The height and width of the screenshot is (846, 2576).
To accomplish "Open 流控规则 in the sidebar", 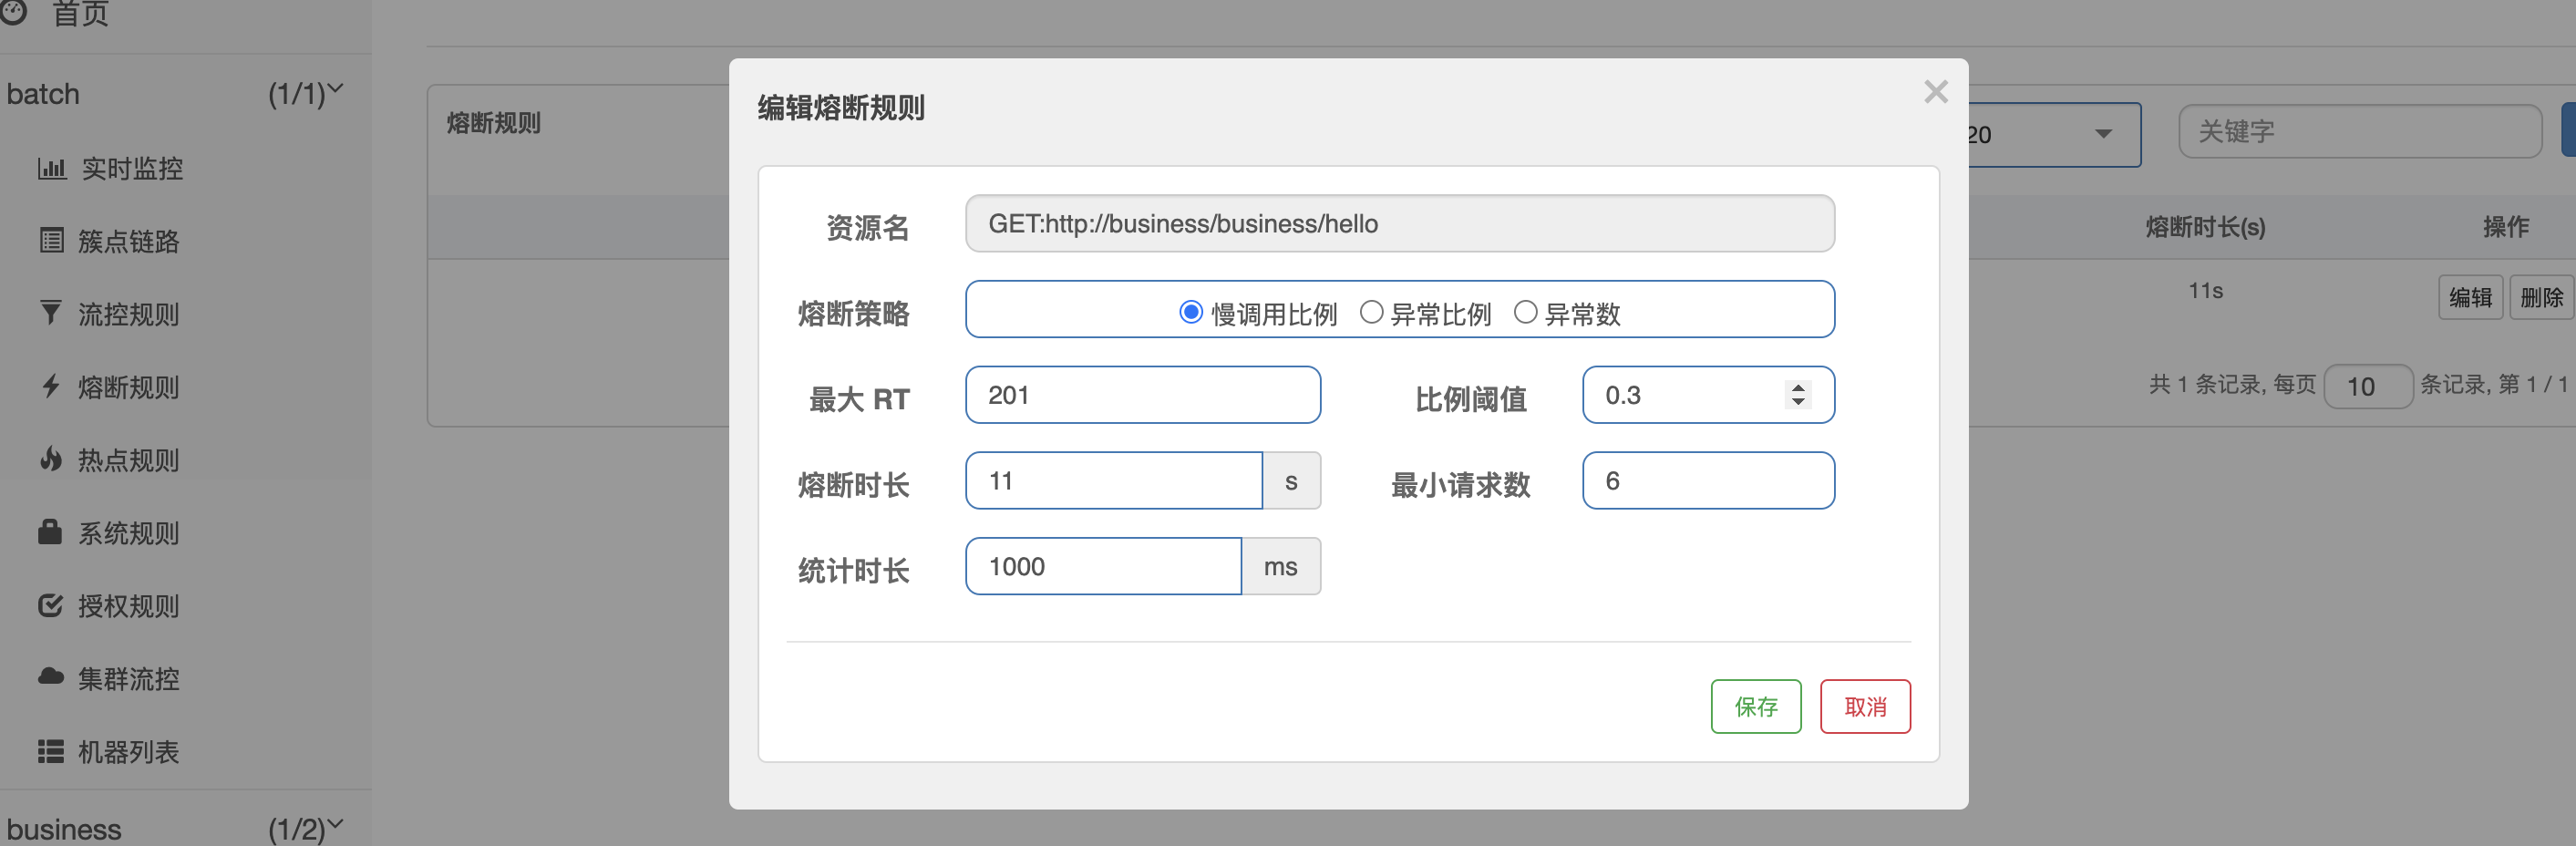I will [x=129, y=314].
